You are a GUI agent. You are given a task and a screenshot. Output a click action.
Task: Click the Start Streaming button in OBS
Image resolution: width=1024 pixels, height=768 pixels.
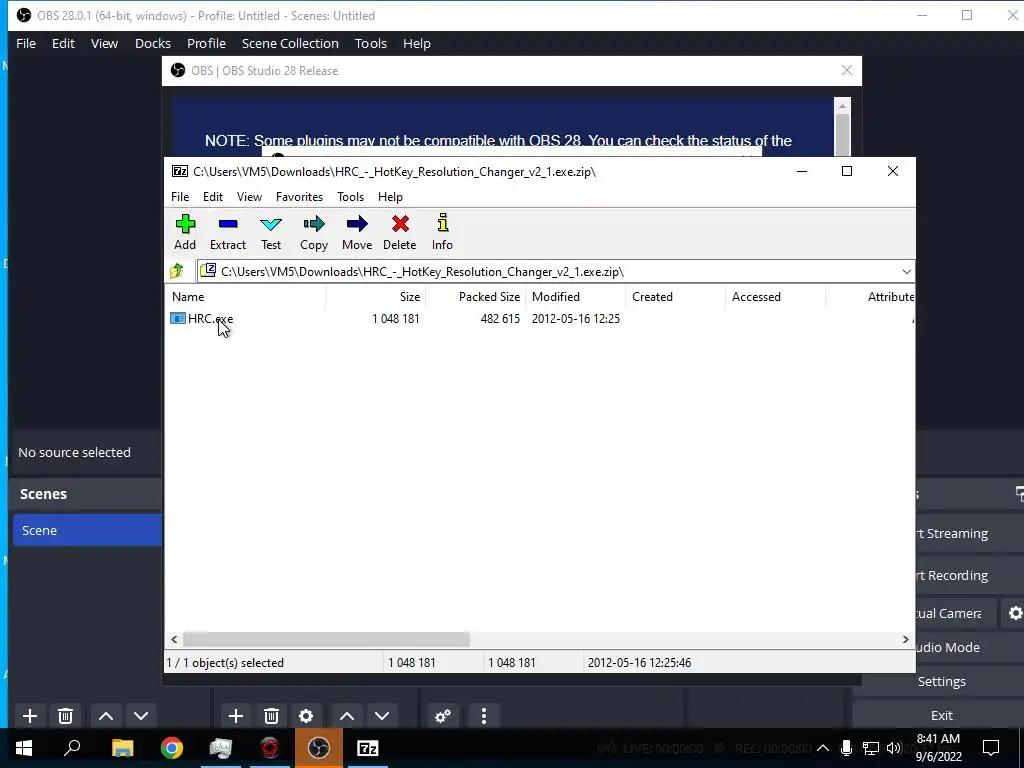coord(969,534)
